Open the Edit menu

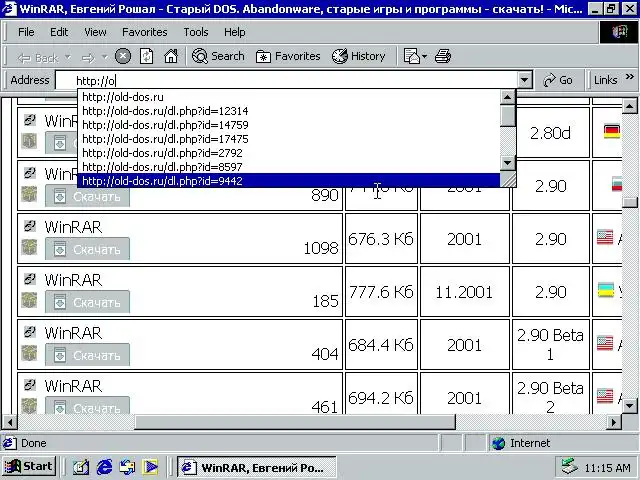click(59, 32)
